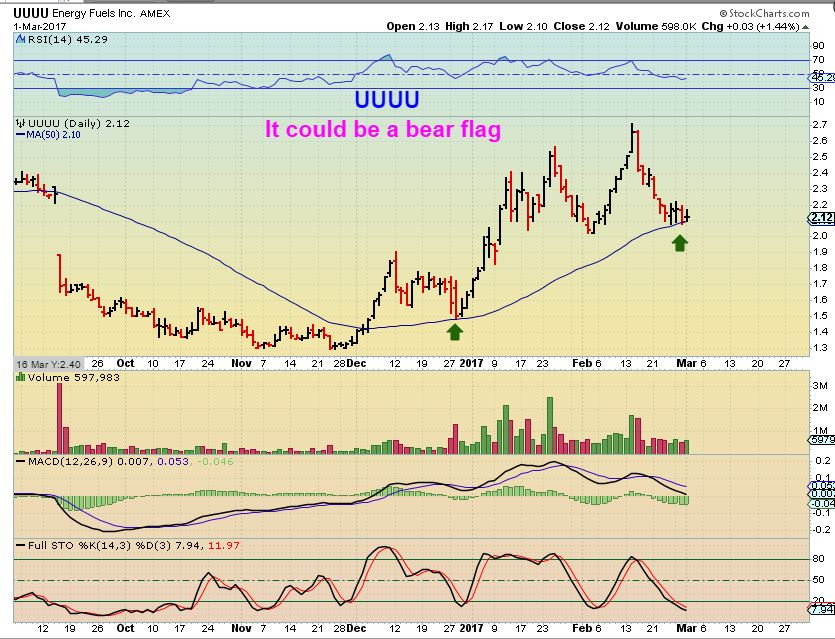Click the 'Low 2.10' value

pyautogui.click(x=523, y=26)
